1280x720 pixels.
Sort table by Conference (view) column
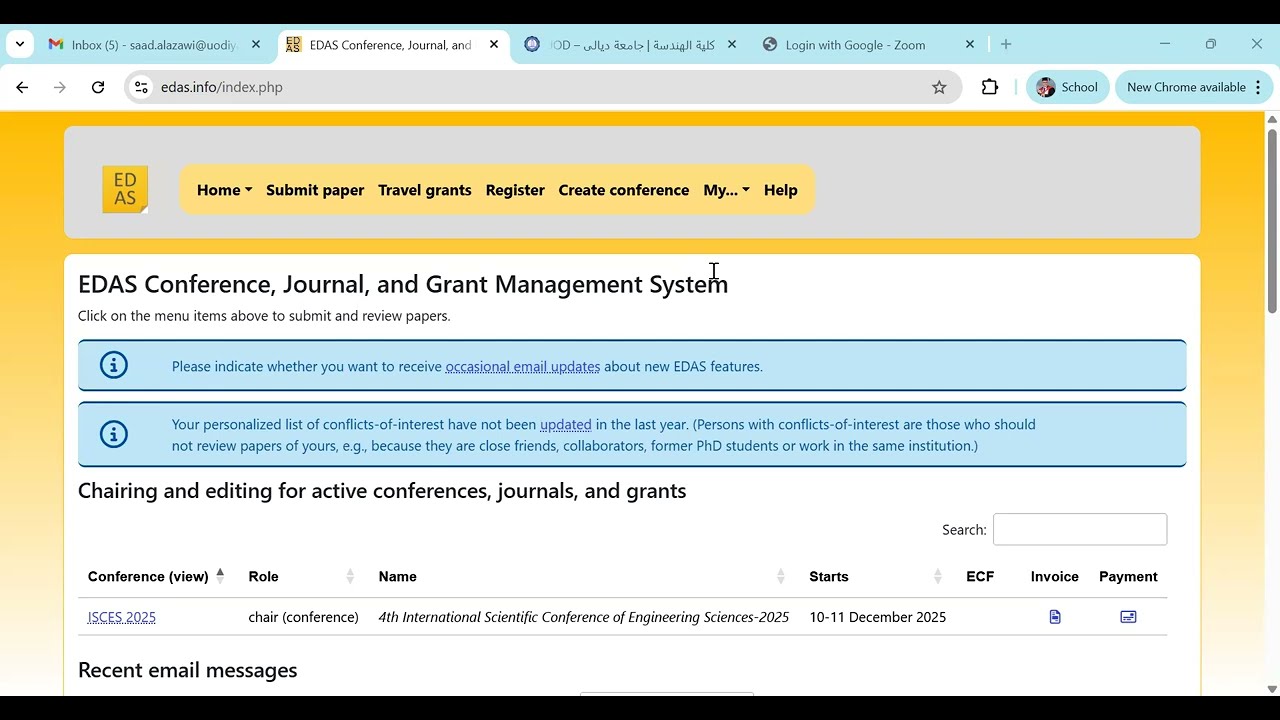pos(157,576)
